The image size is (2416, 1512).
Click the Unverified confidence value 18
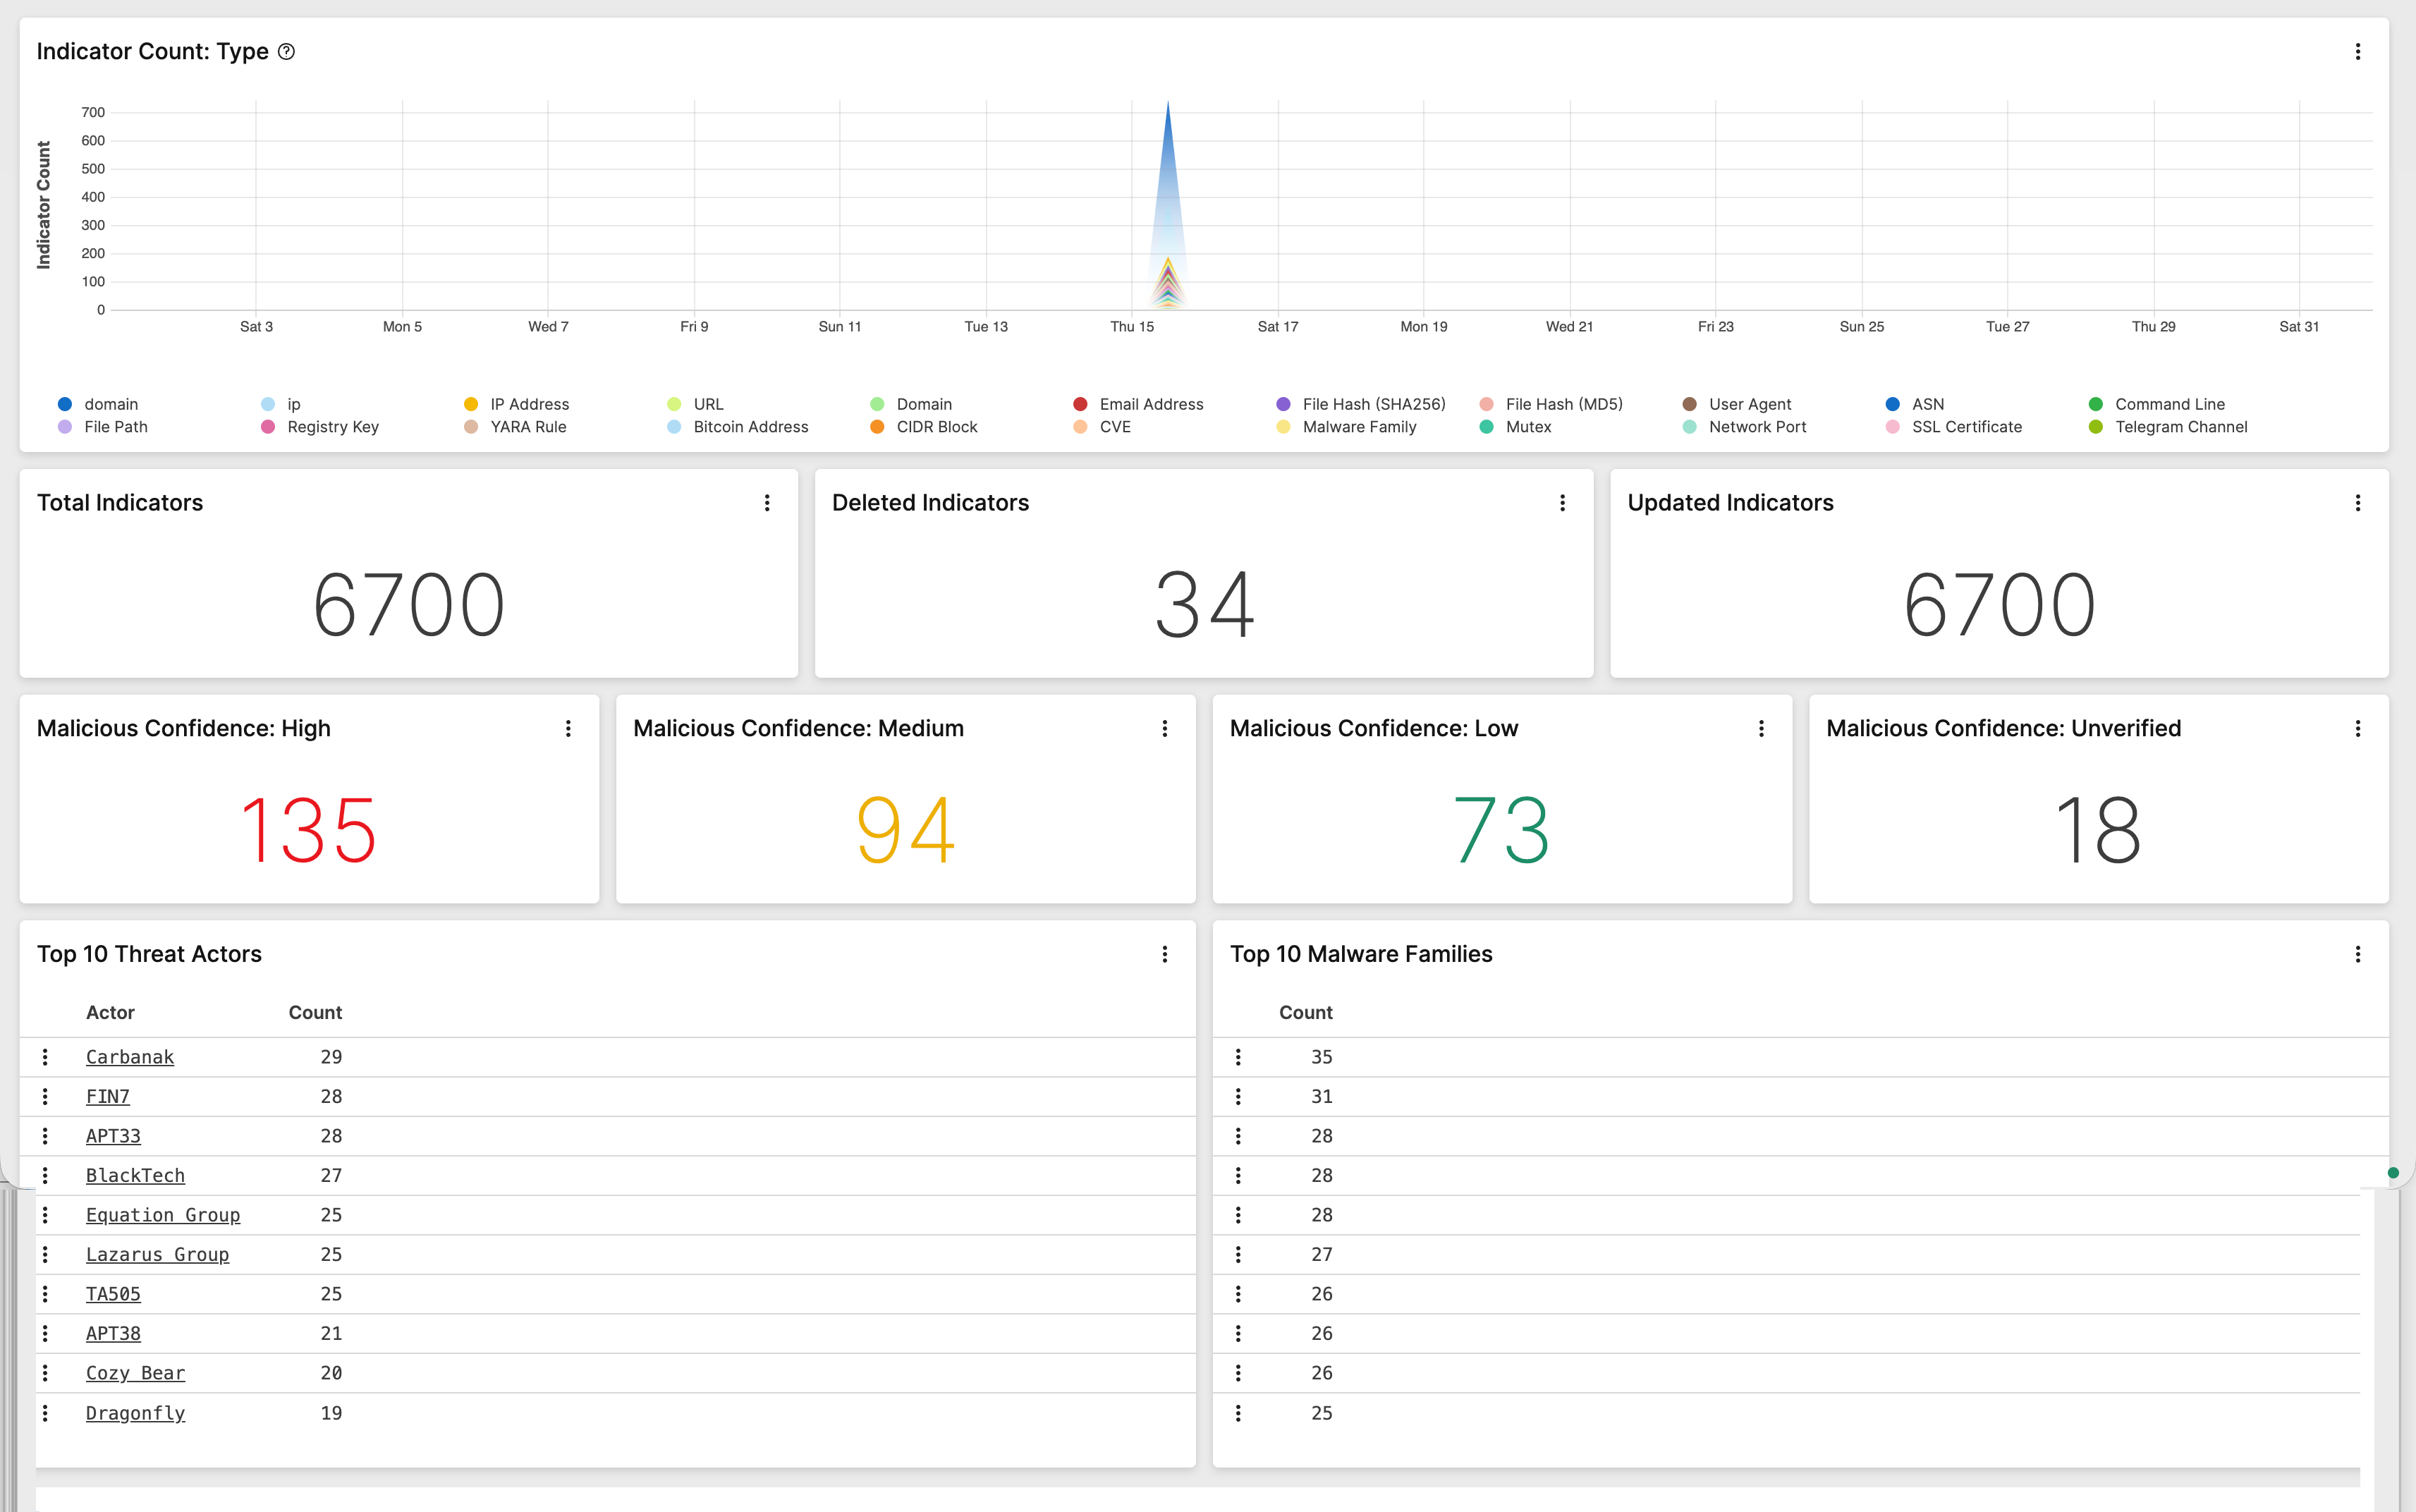2098,830
